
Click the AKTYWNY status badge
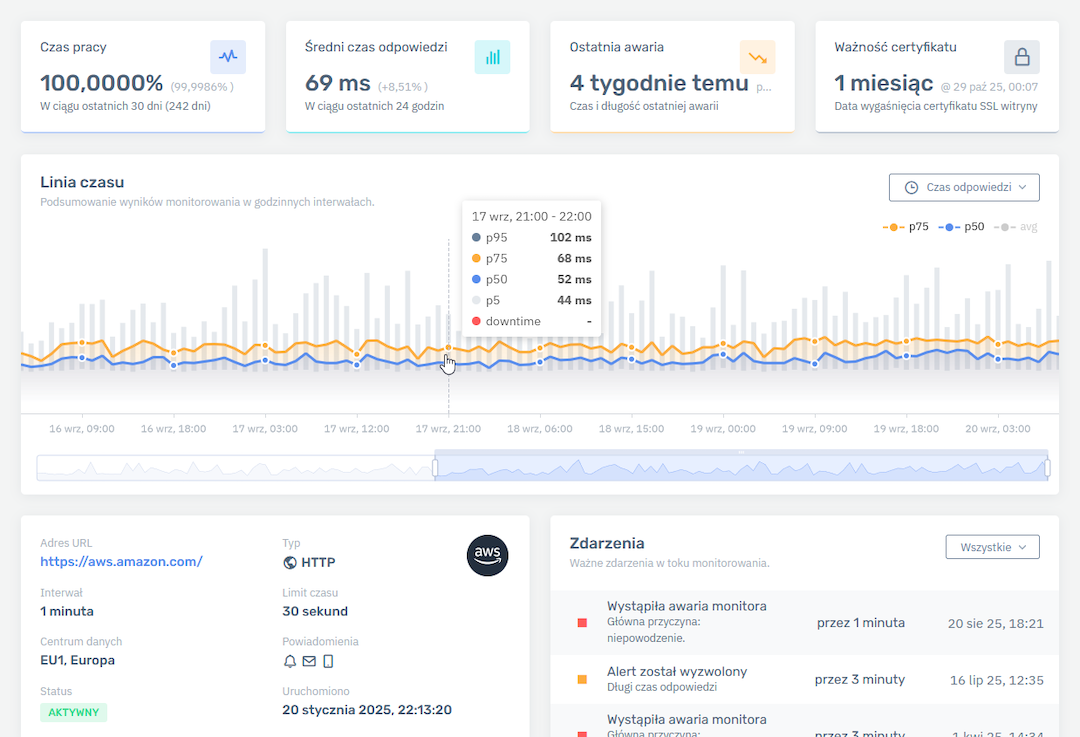point(73,712)
